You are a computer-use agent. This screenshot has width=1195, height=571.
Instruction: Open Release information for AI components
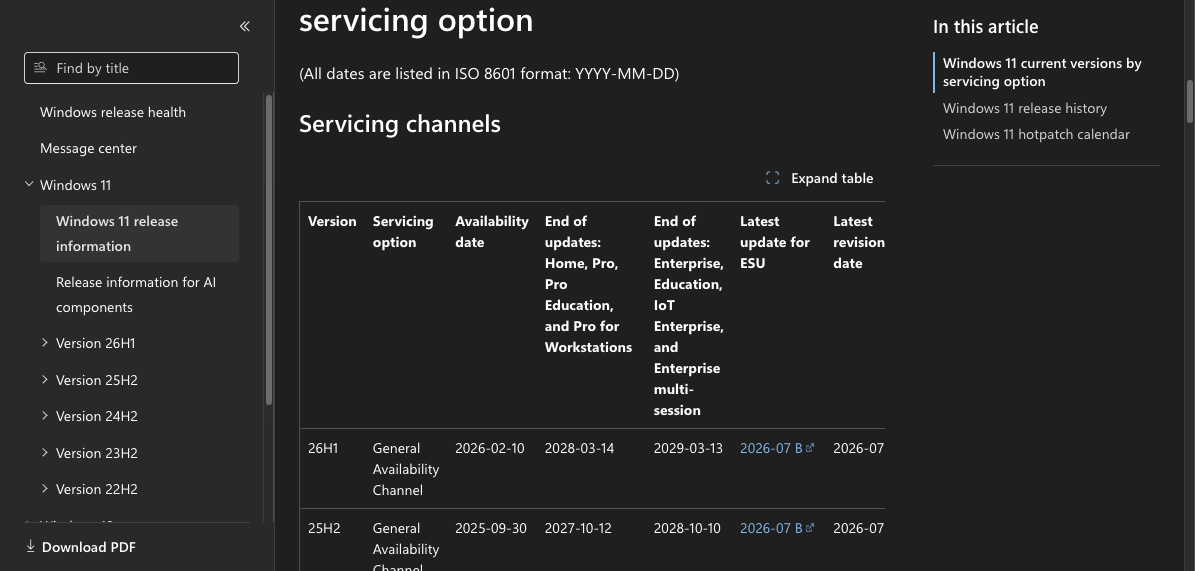point(136,294)
